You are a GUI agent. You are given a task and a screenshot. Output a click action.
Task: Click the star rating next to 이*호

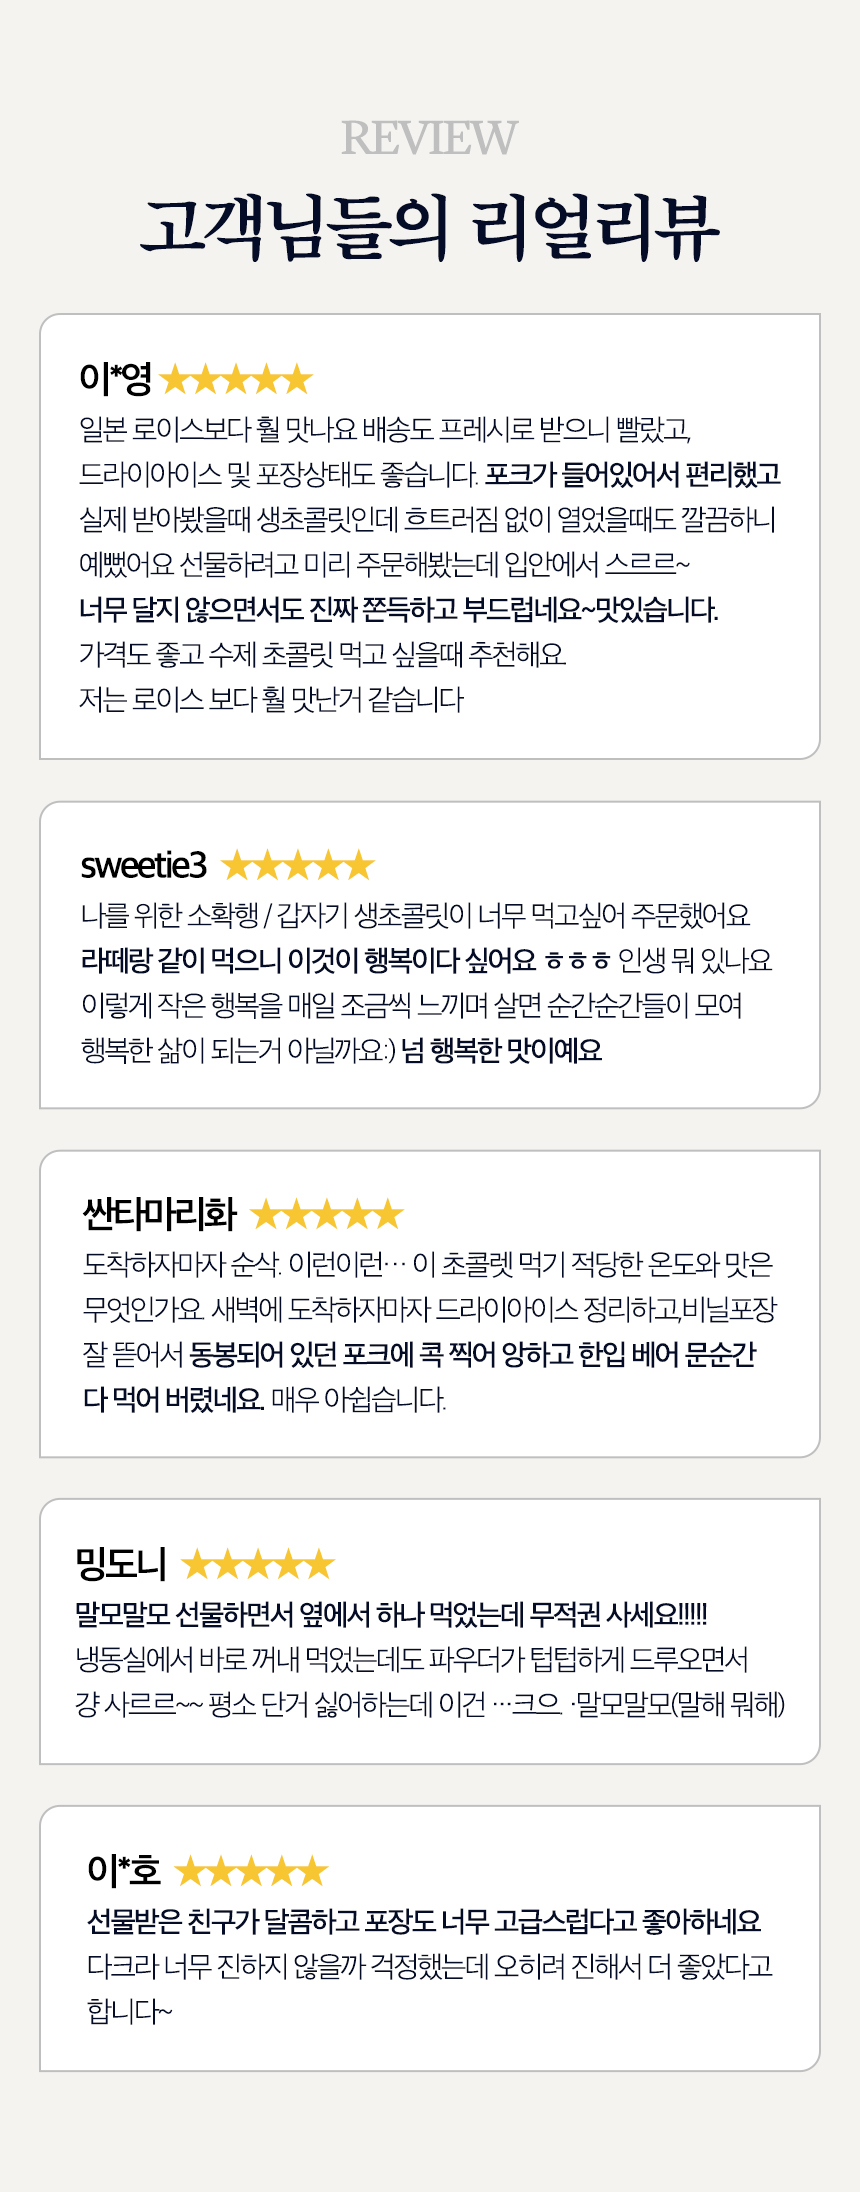click(252, 1870)
